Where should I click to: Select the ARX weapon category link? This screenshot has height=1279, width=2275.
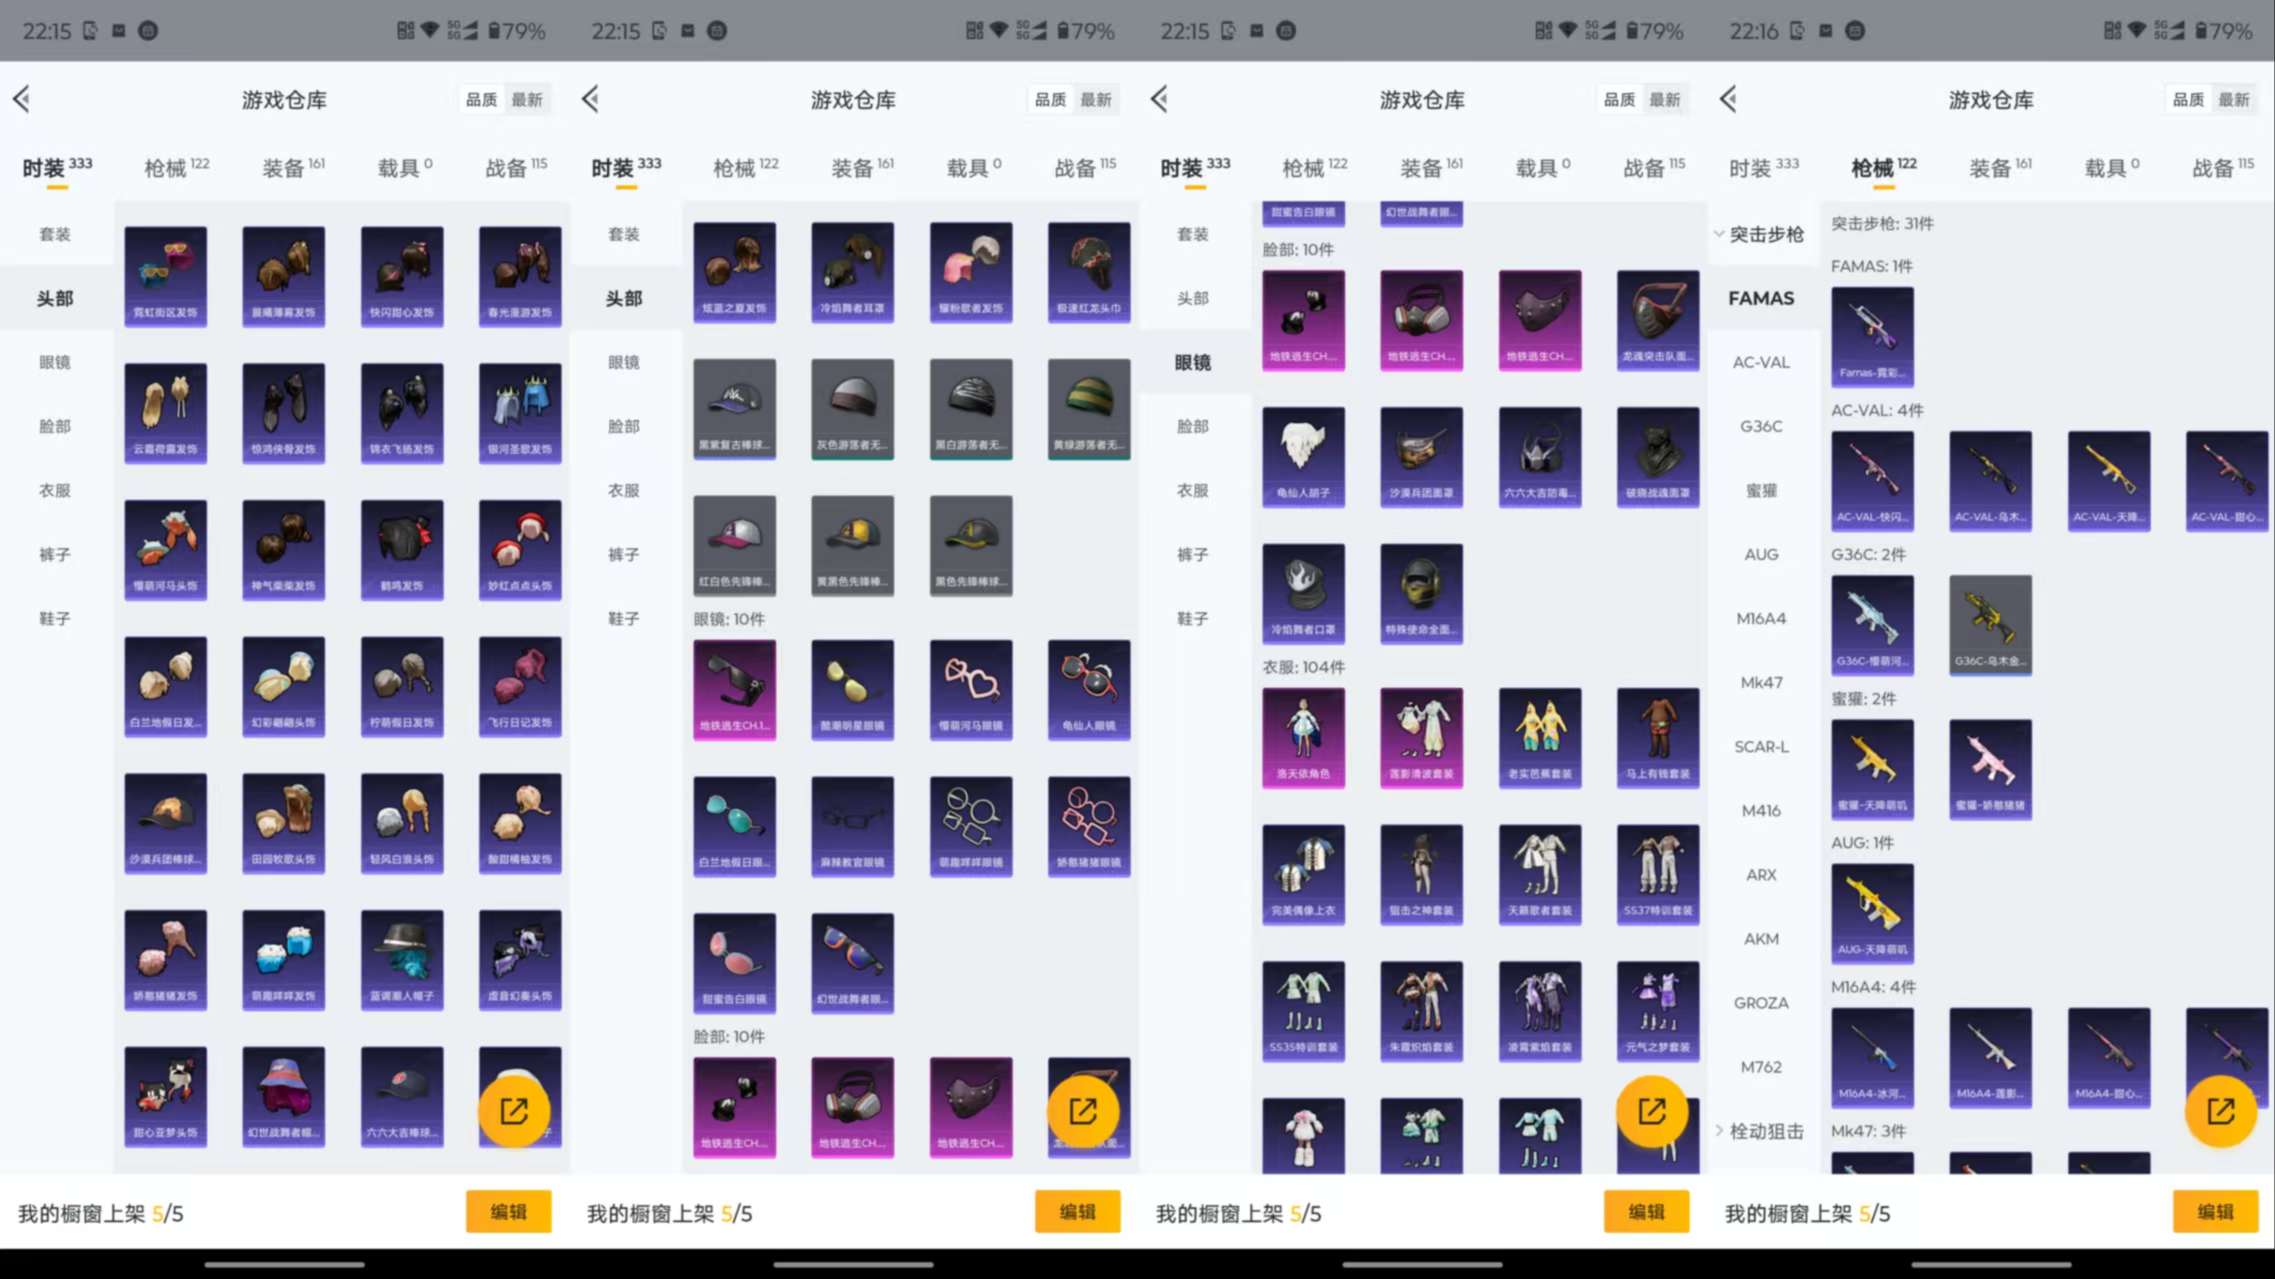[1761, 874]
